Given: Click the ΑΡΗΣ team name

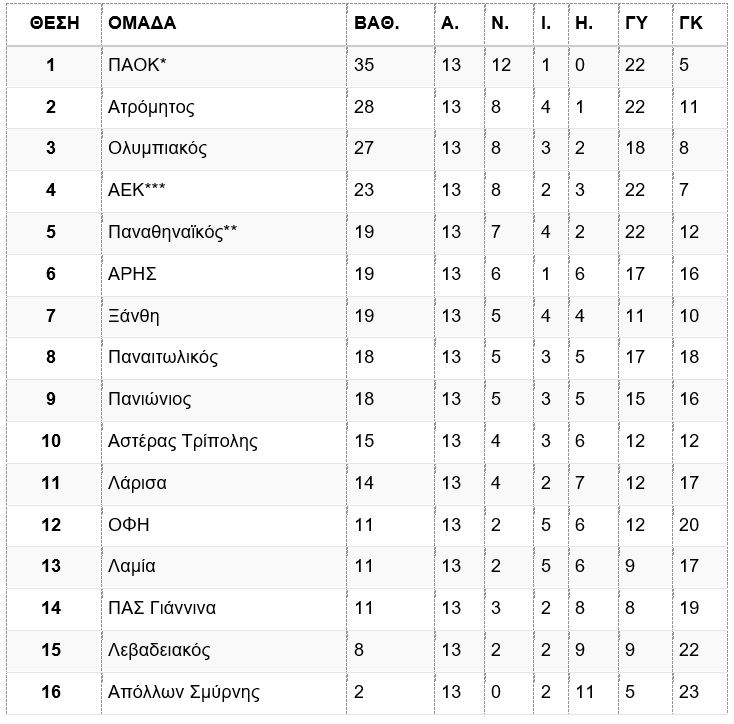Looking at the screenshot, I should pyautogui.click(x=132, y=274).
